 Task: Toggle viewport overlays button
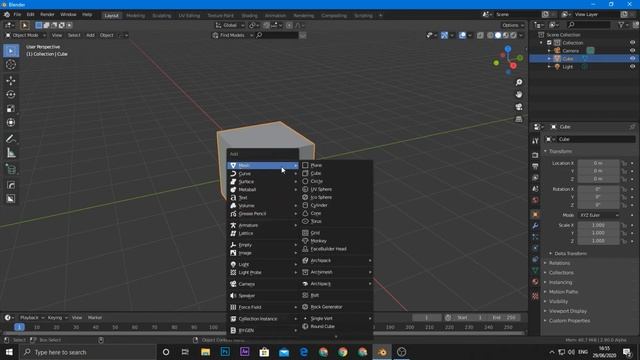(462, 36)
